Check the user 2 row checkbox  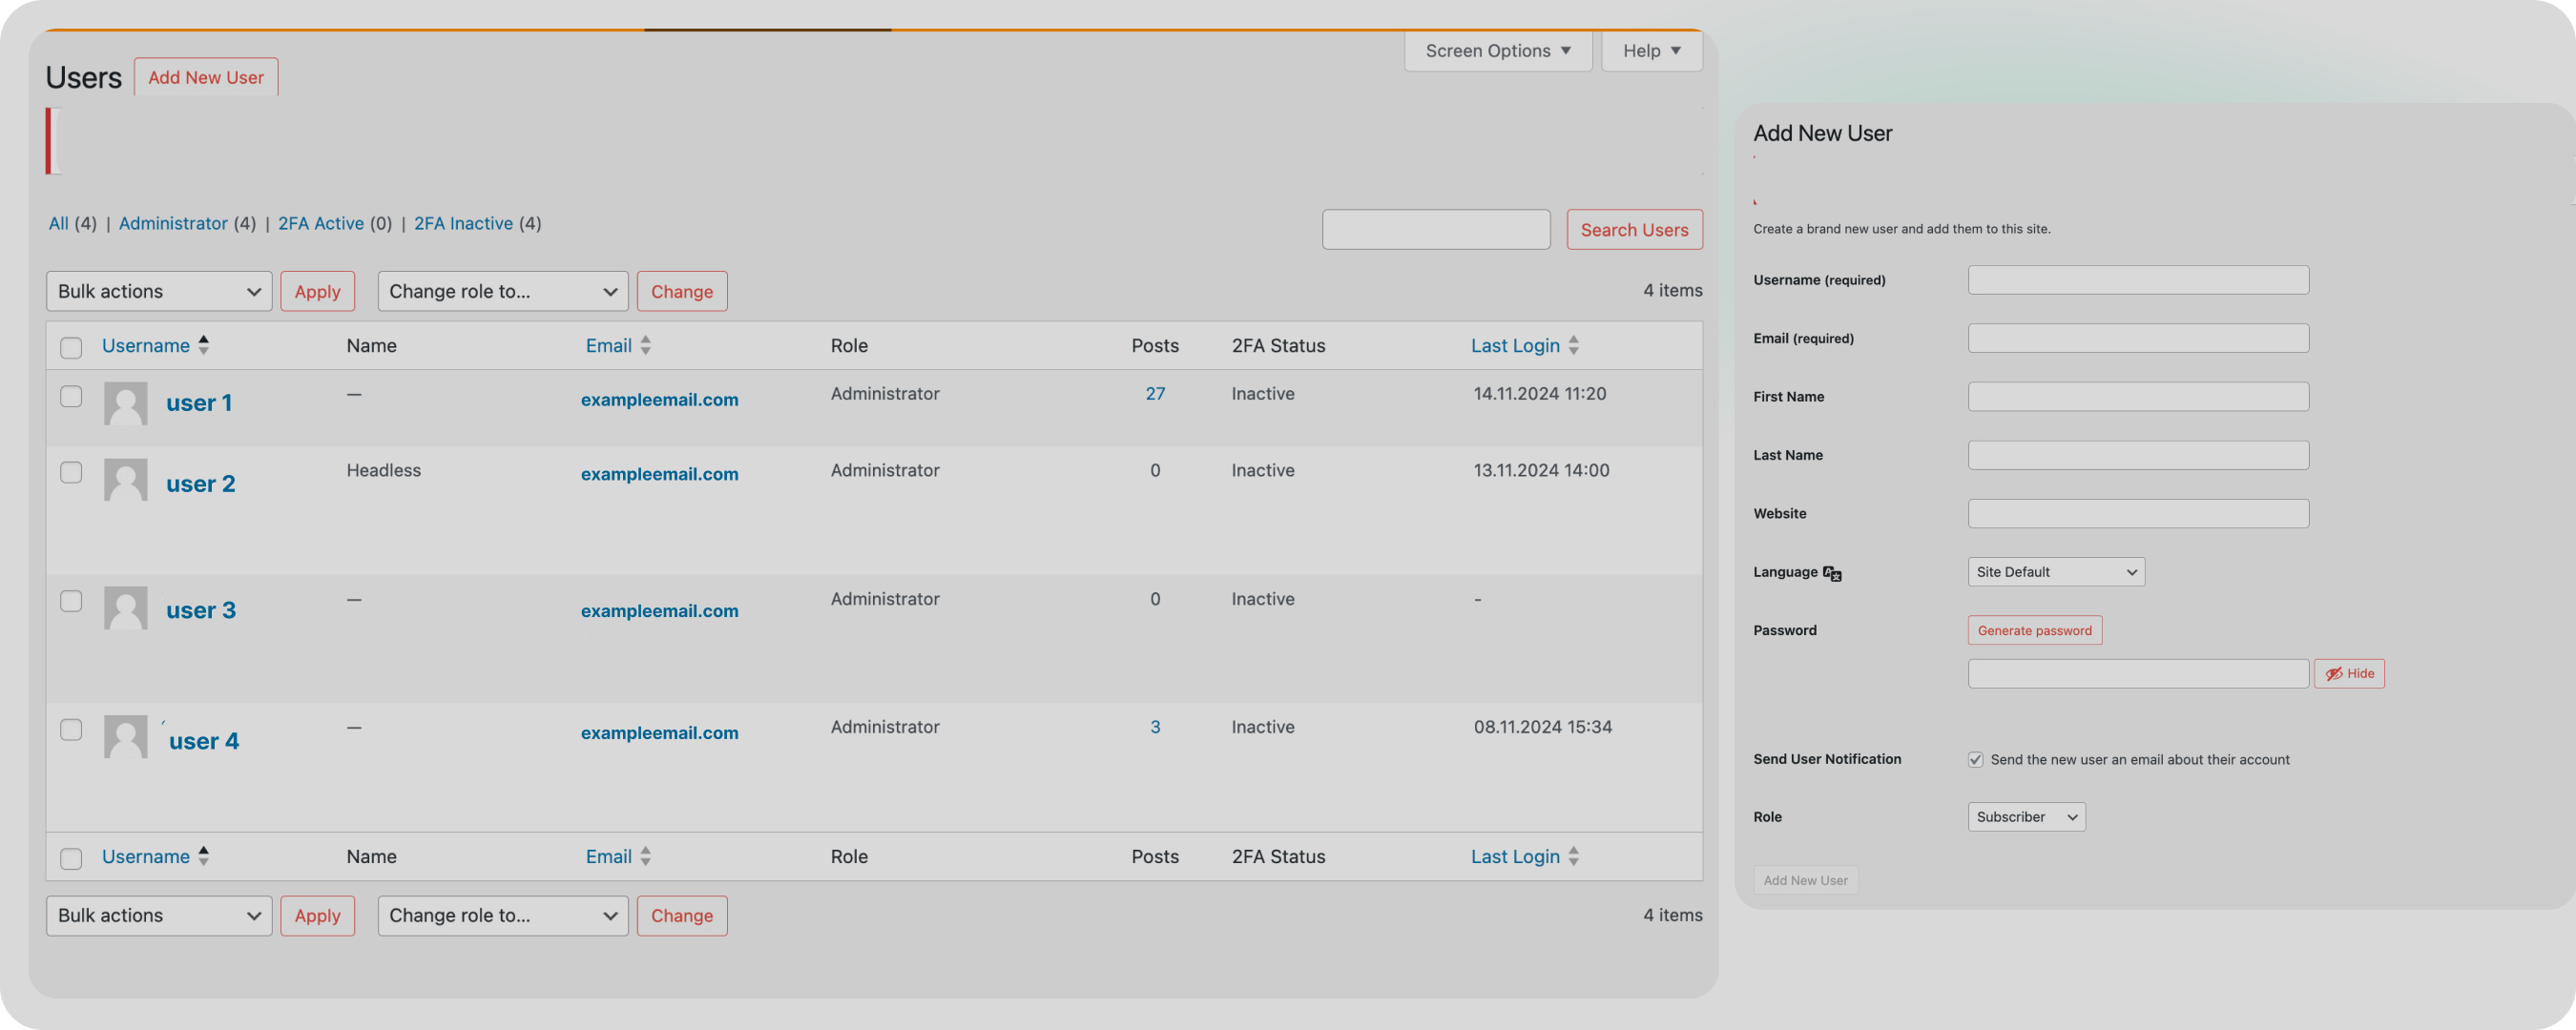click(71, 472)
